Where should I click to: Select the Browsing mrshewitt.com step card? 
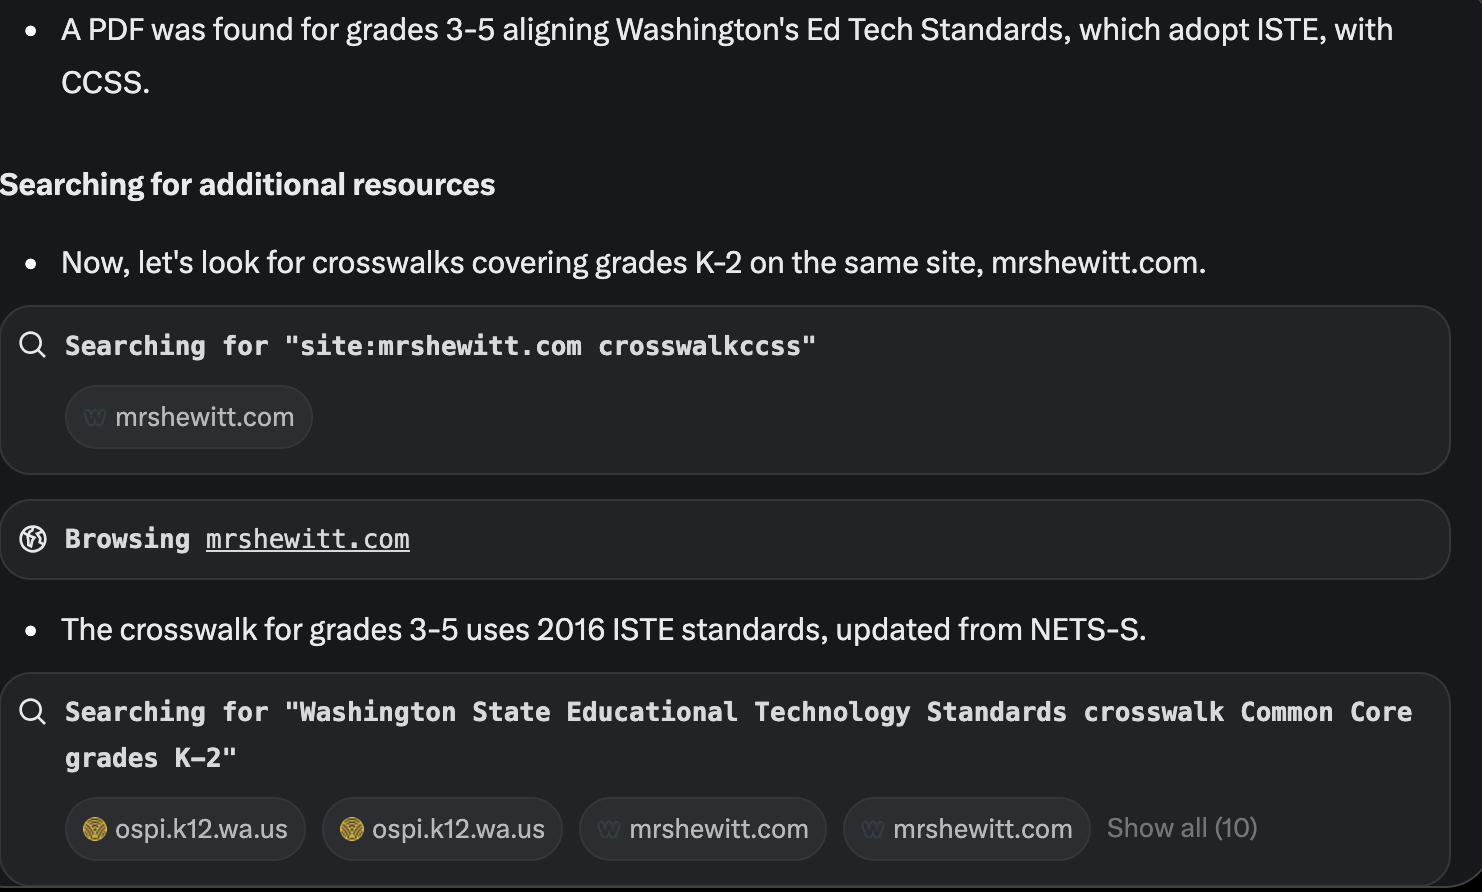click(725, 539)
